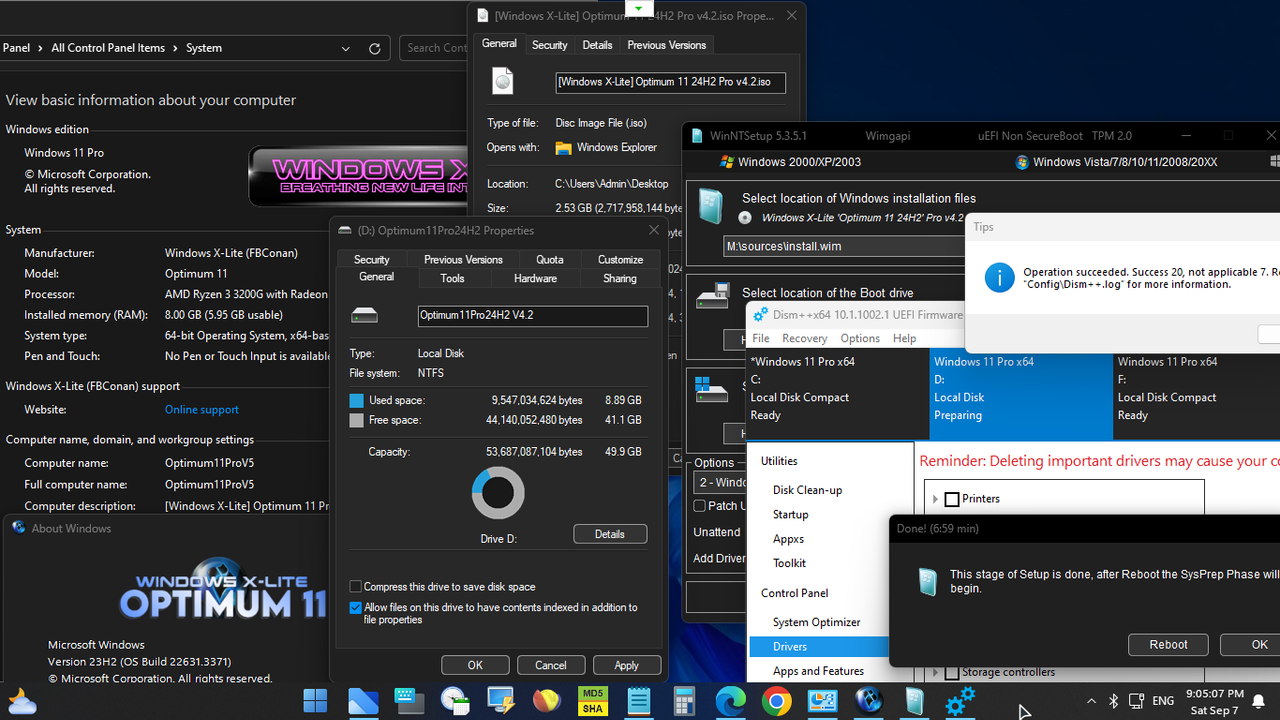Screen dimensions: 1280x720
Task: Expand the Printers driver category arrow
Action: [x=935, y=499]
